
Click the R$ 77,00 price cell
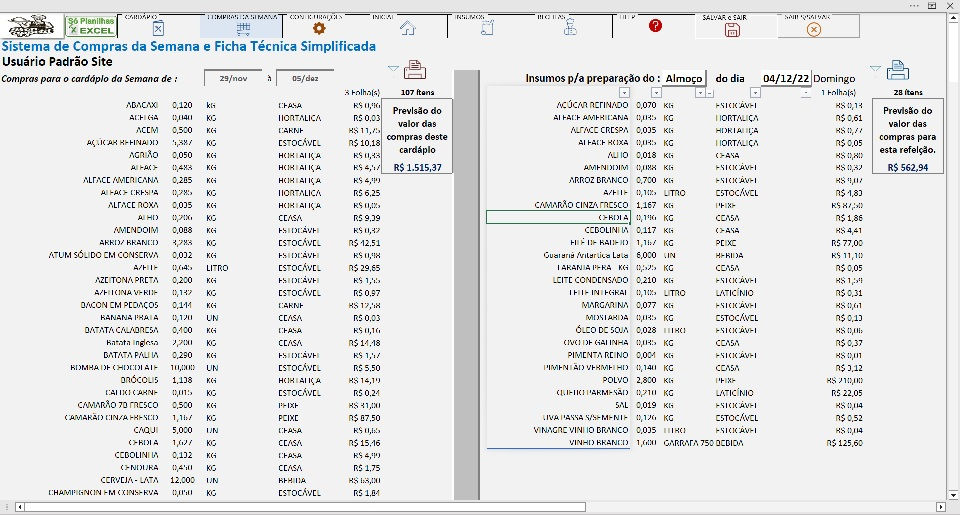847,242
